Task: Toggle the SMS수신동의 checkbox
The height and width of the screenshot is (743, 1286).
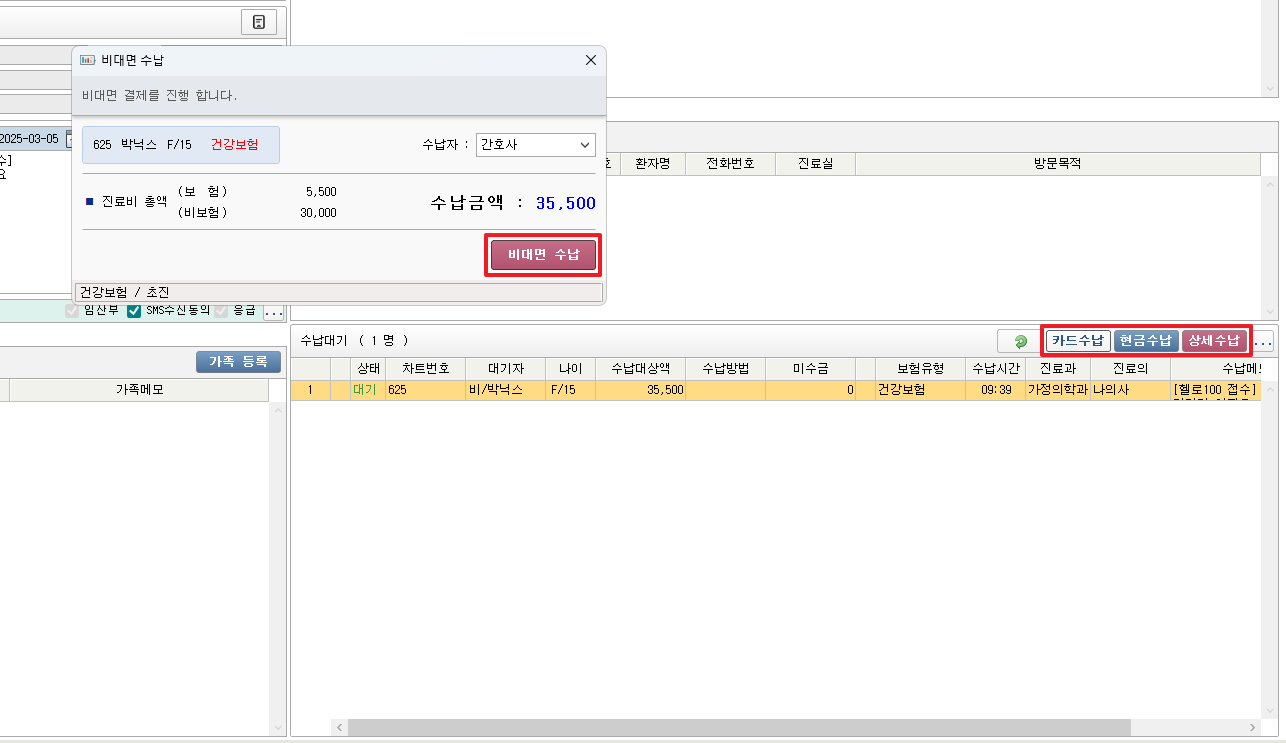Action: pos(134,311)
